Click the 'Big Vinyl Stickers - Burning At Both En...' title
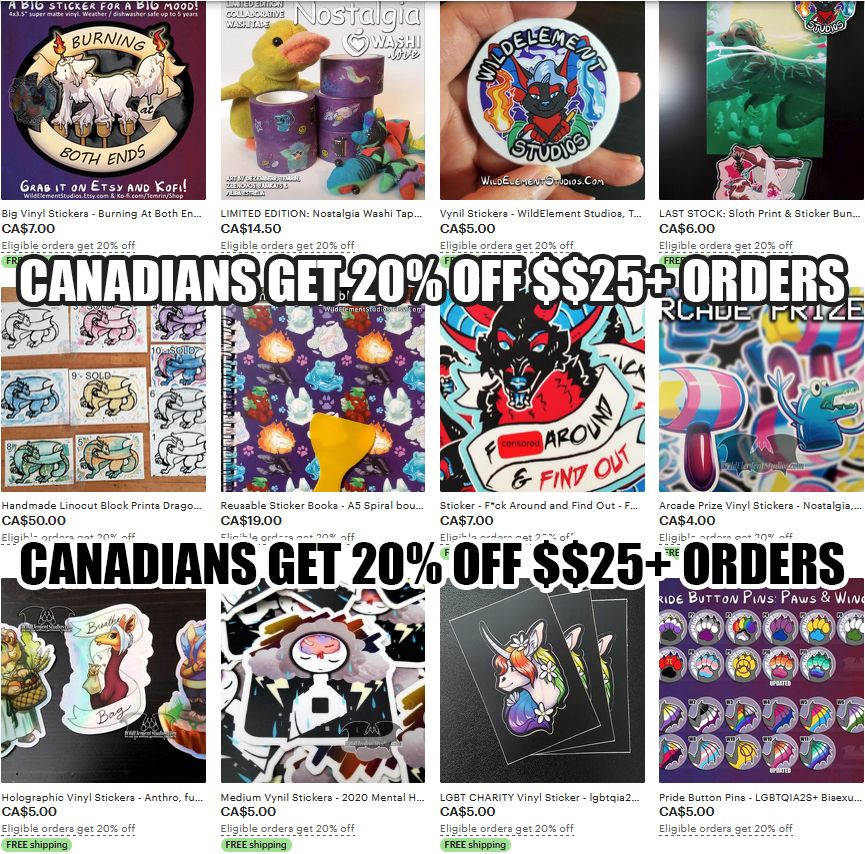The width and height of the screenshot is (865, 854). [x=102, y=214]
